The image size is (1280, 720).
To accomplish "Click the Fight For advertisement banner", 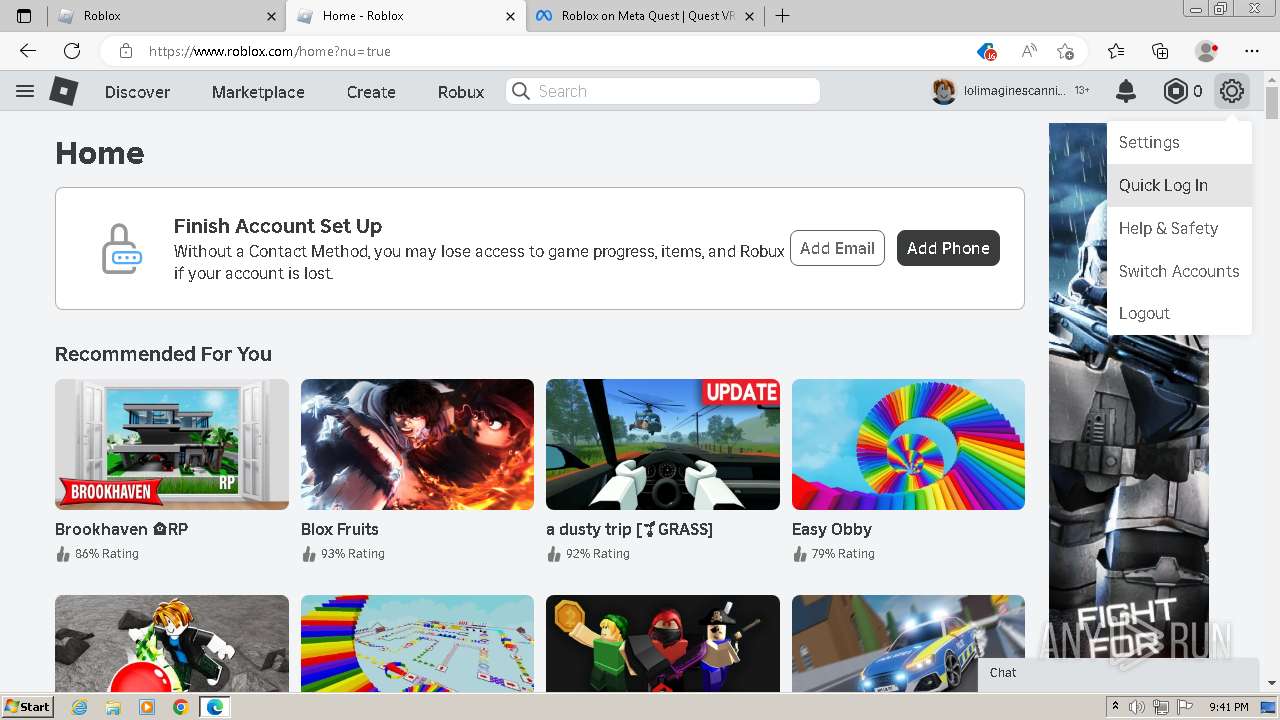I will [1128, 400].
